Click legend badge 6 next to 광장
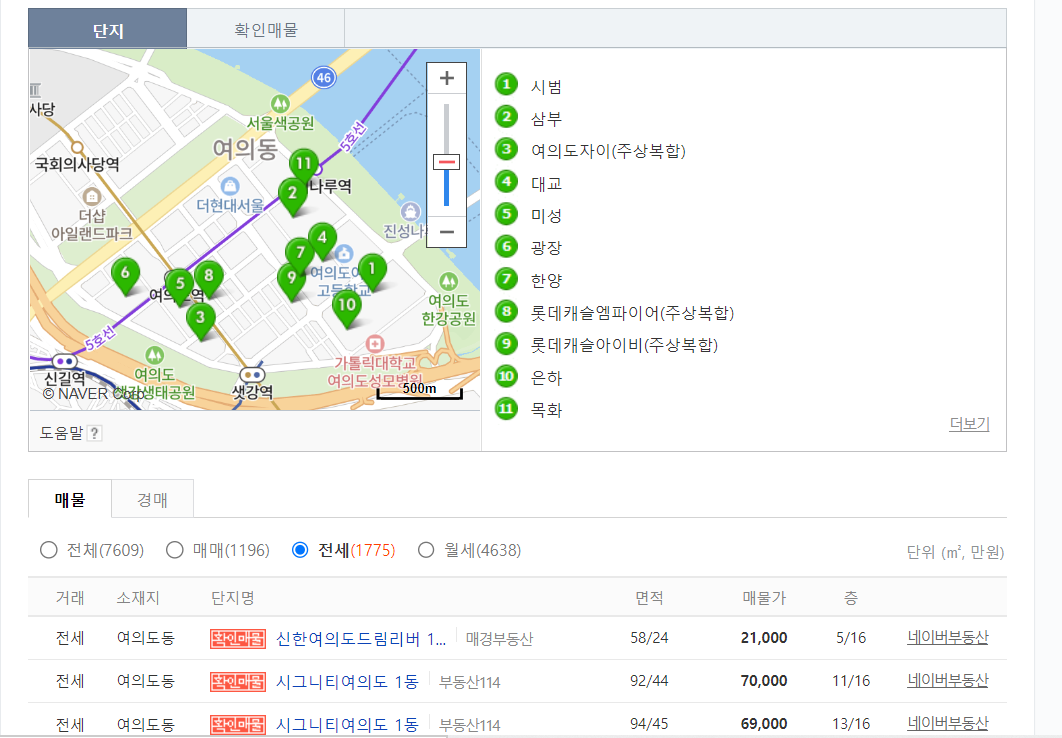Screen dimensions: 1062x738 [x=506, y=246]
